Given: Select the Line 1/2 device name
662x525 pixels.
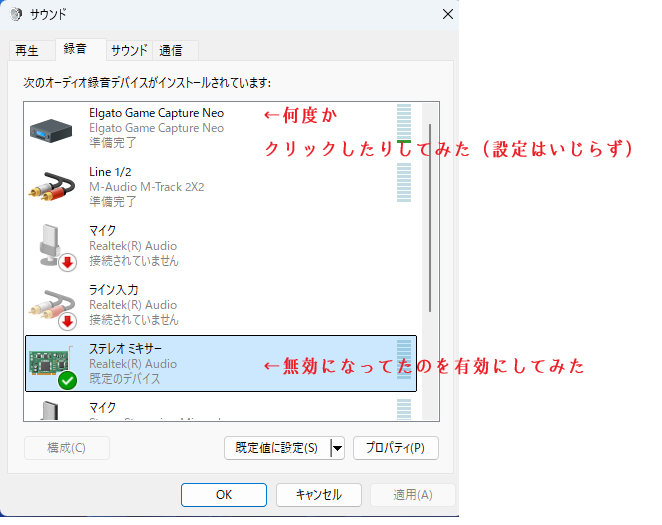Looking at the screenshot, I should (x=110, y=172).
